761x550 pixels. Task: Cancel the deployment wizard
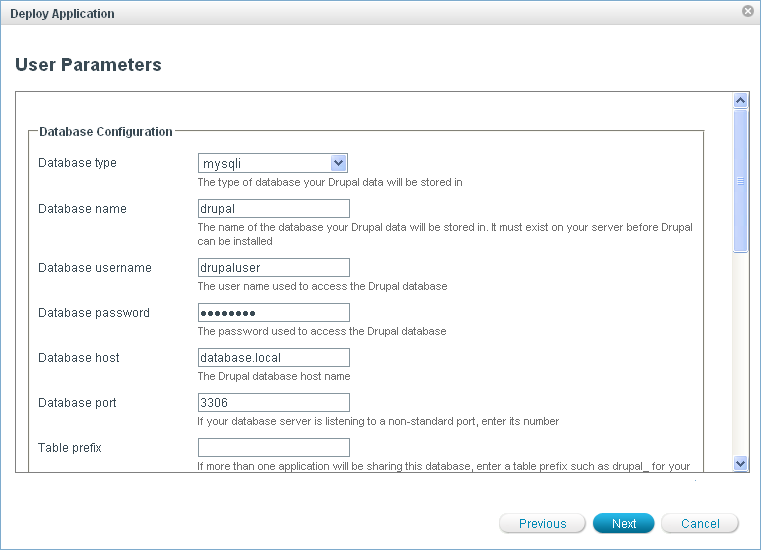click(700, 524)
